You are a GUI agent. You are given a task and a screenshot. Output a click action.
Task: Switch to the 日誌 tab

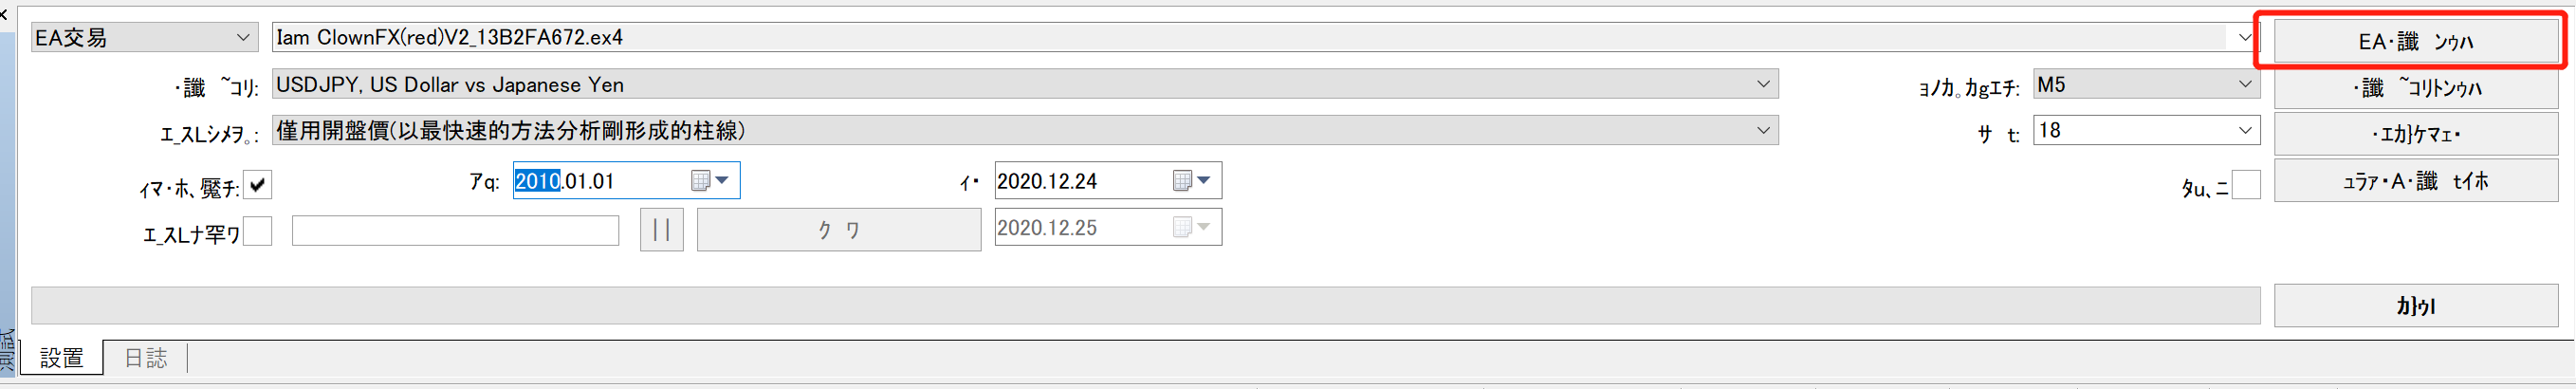pyautogui.click(x=146, y=359)
